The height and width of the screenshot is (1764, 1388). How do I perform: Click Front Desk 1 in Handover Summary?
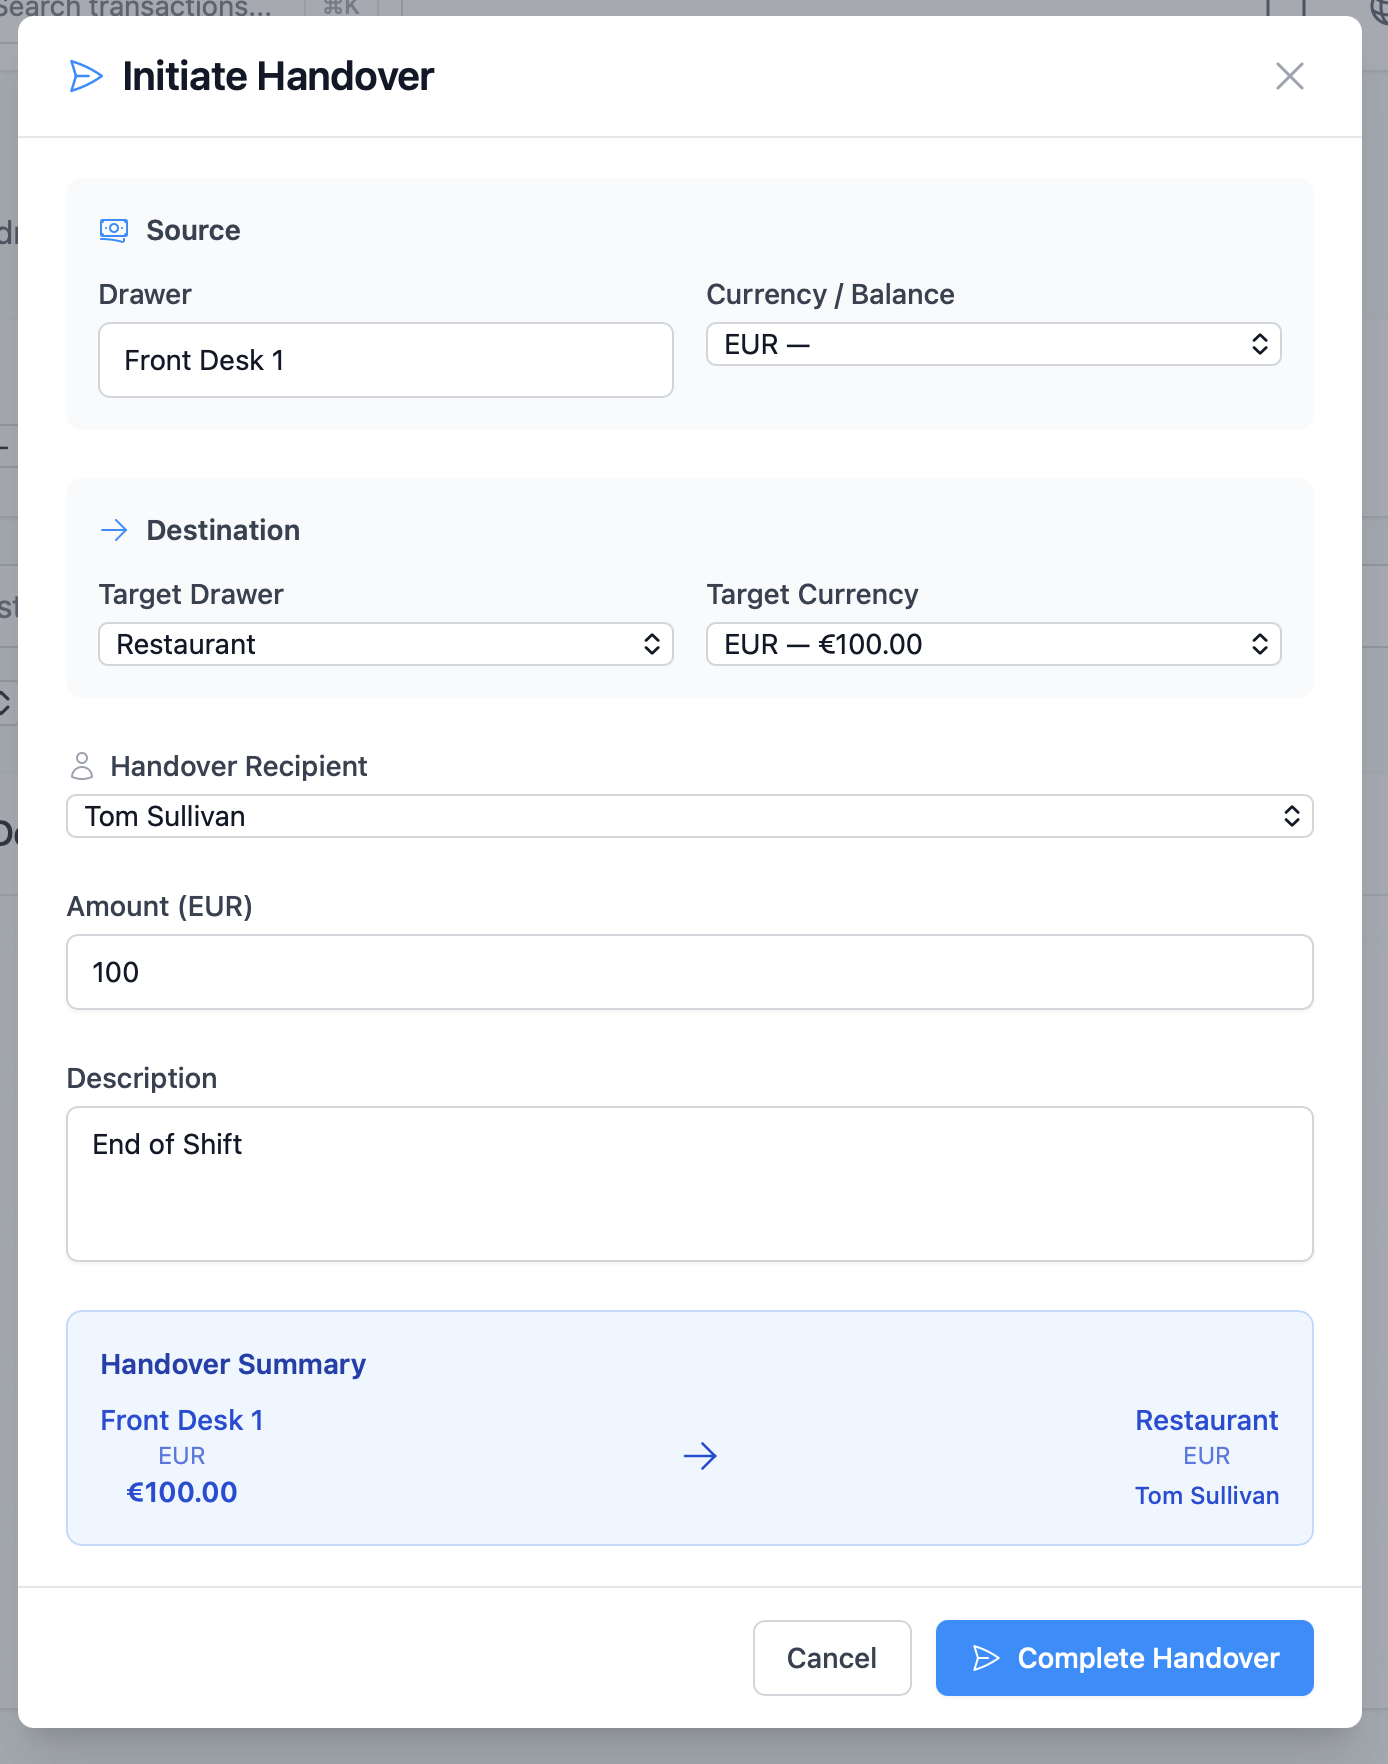(x=182, y=1420)
